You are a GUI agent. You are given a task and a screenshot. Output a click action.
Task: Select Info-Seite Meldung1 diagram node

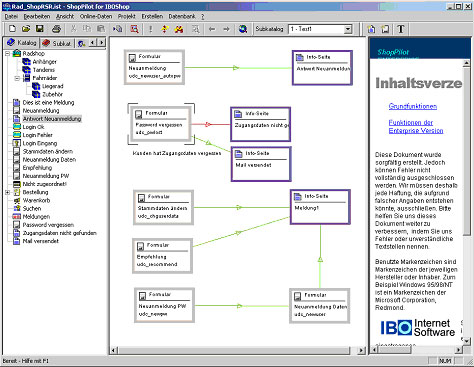320,207
